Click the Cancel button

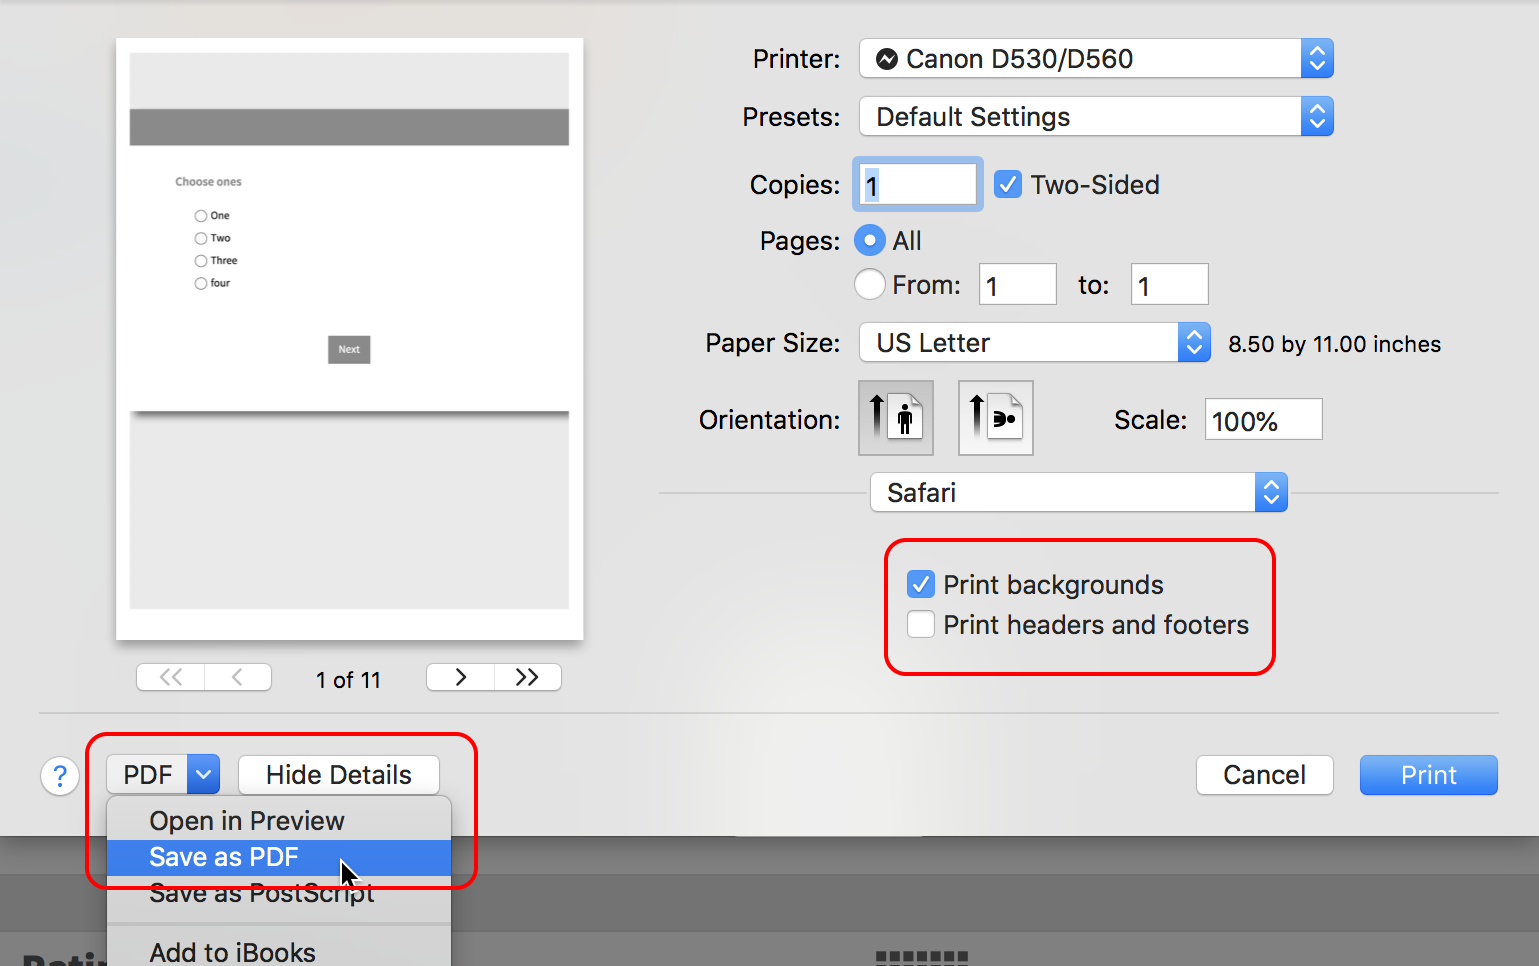1265,775
